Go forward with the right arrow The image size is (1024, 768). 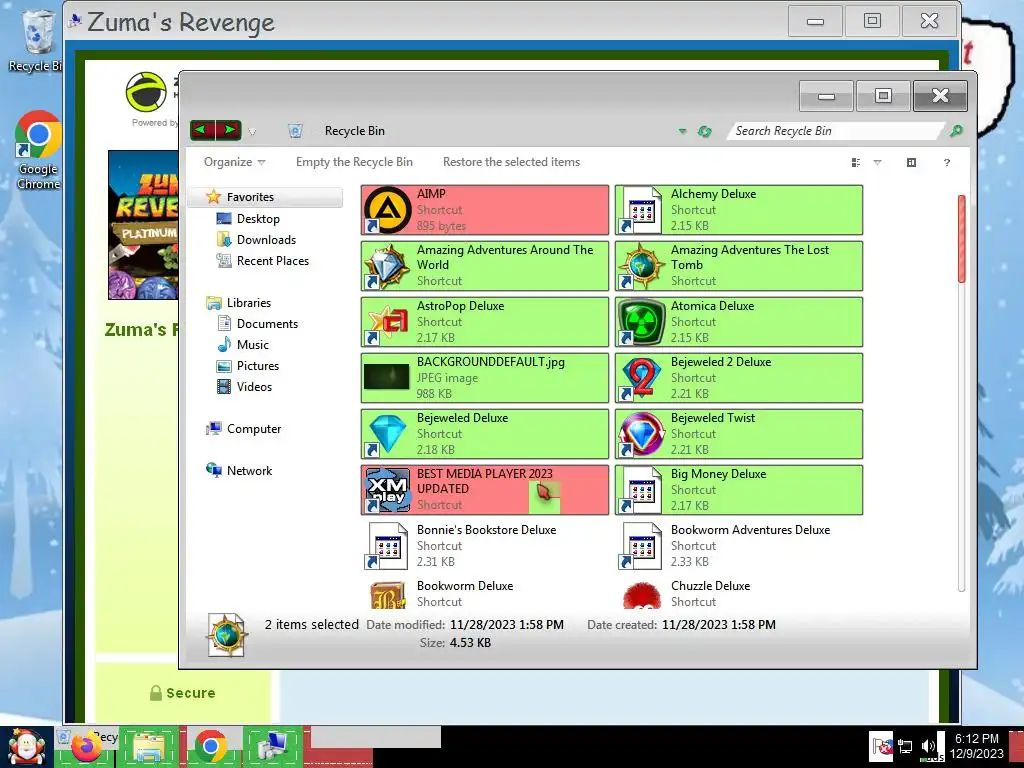[x=229, y=131]
